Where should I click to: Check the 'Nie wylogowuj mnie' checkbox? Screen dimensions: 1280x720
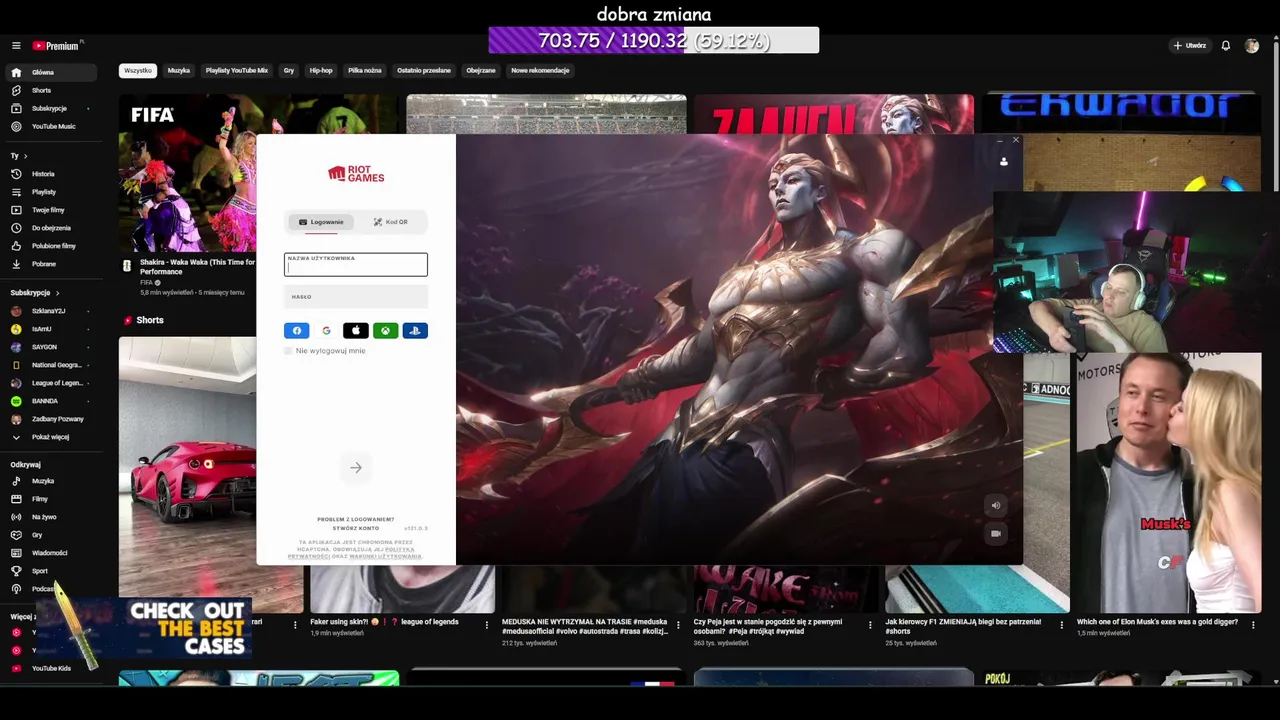click(288, 351)
